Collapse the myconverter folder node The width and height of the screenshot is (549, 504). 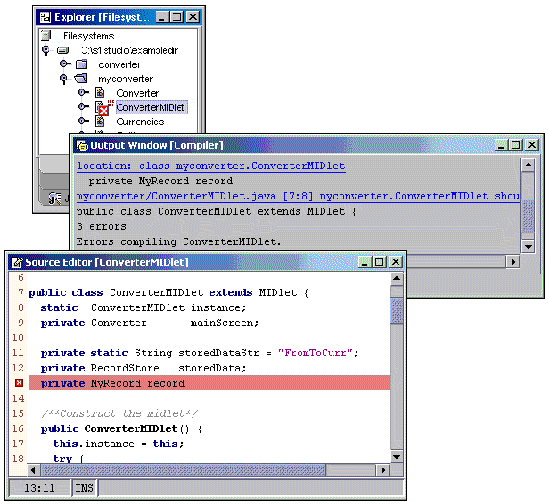point(64,79)
